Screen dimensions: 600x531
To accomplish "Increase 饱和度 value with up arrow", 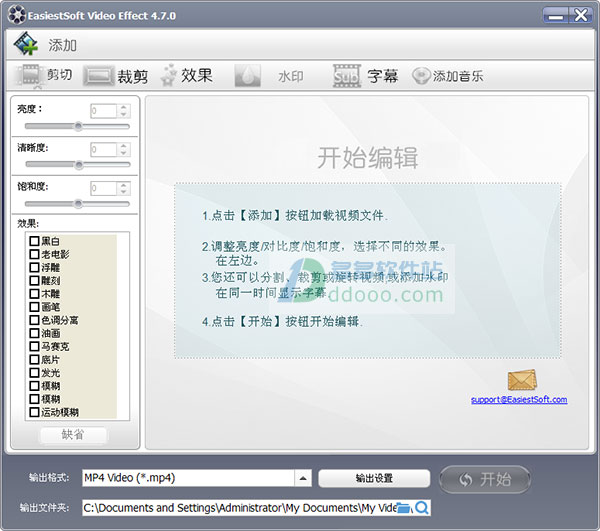I will (x=123, y=185).
